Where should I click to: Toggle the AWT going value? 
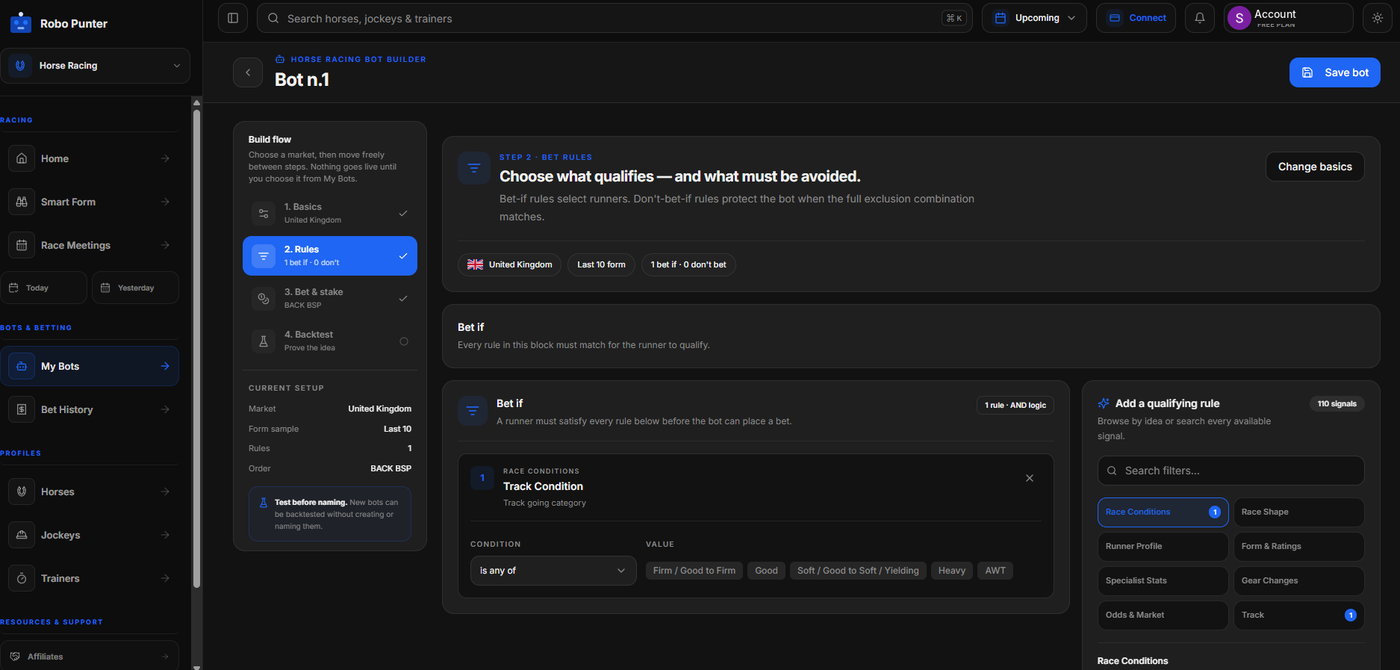point(995,570)
